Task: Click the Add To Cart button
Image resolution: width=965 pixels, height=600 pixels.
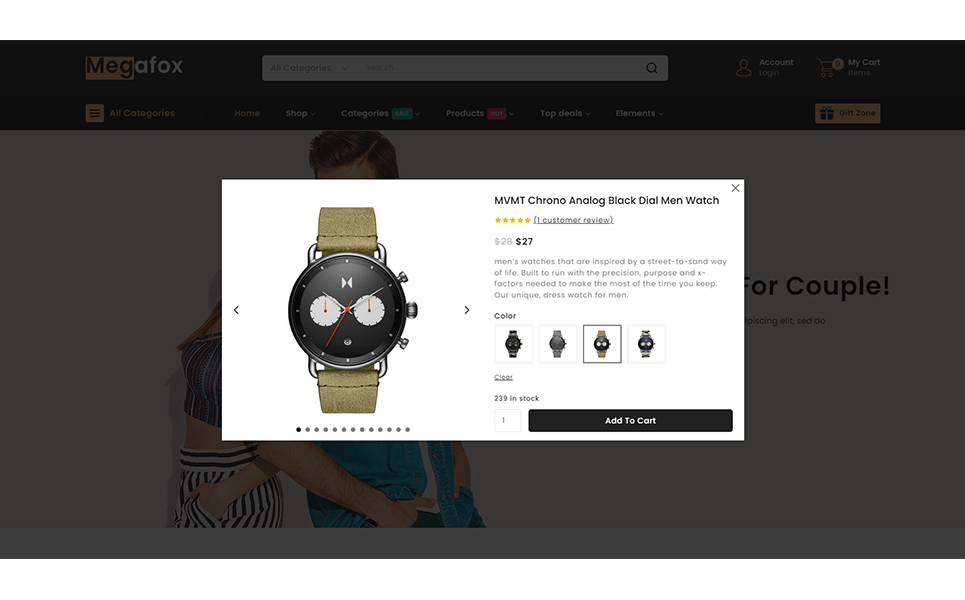Action: pos(630,421)
